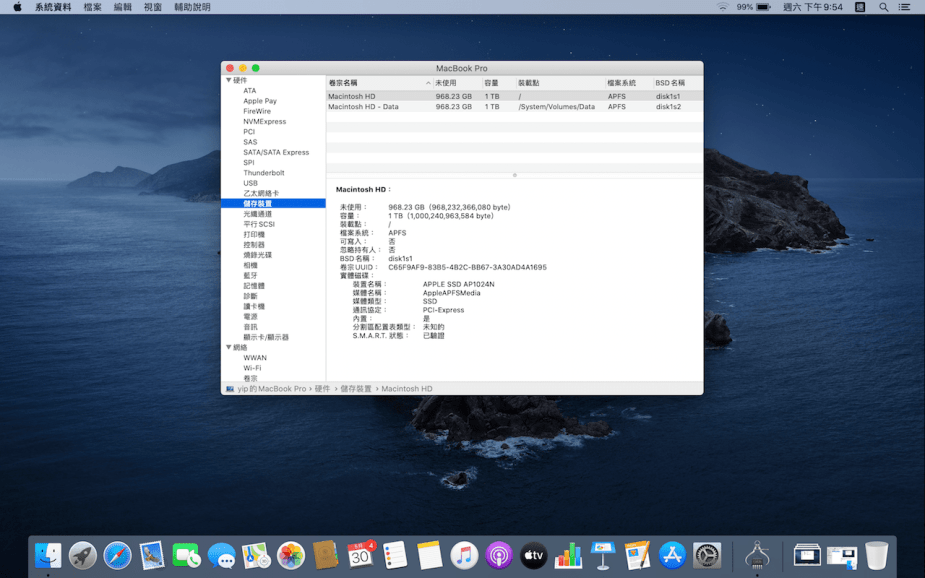This screenshot has height=578, width=925.
Task: Sort by the 卷宗名稱 column header
Action: 343,83
